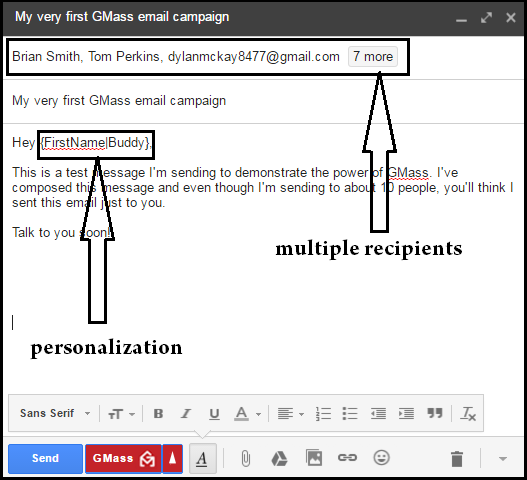Insert a numbered list
Screen dimensions: 527x480
[x=323, y=413]
